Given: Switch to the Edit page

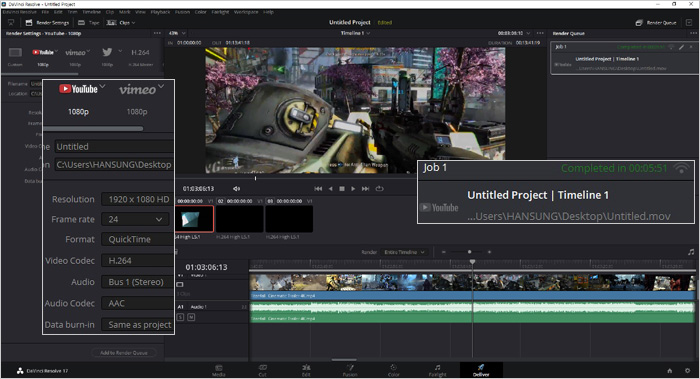Looking at the screenshot, I should (x=306, y=371).
